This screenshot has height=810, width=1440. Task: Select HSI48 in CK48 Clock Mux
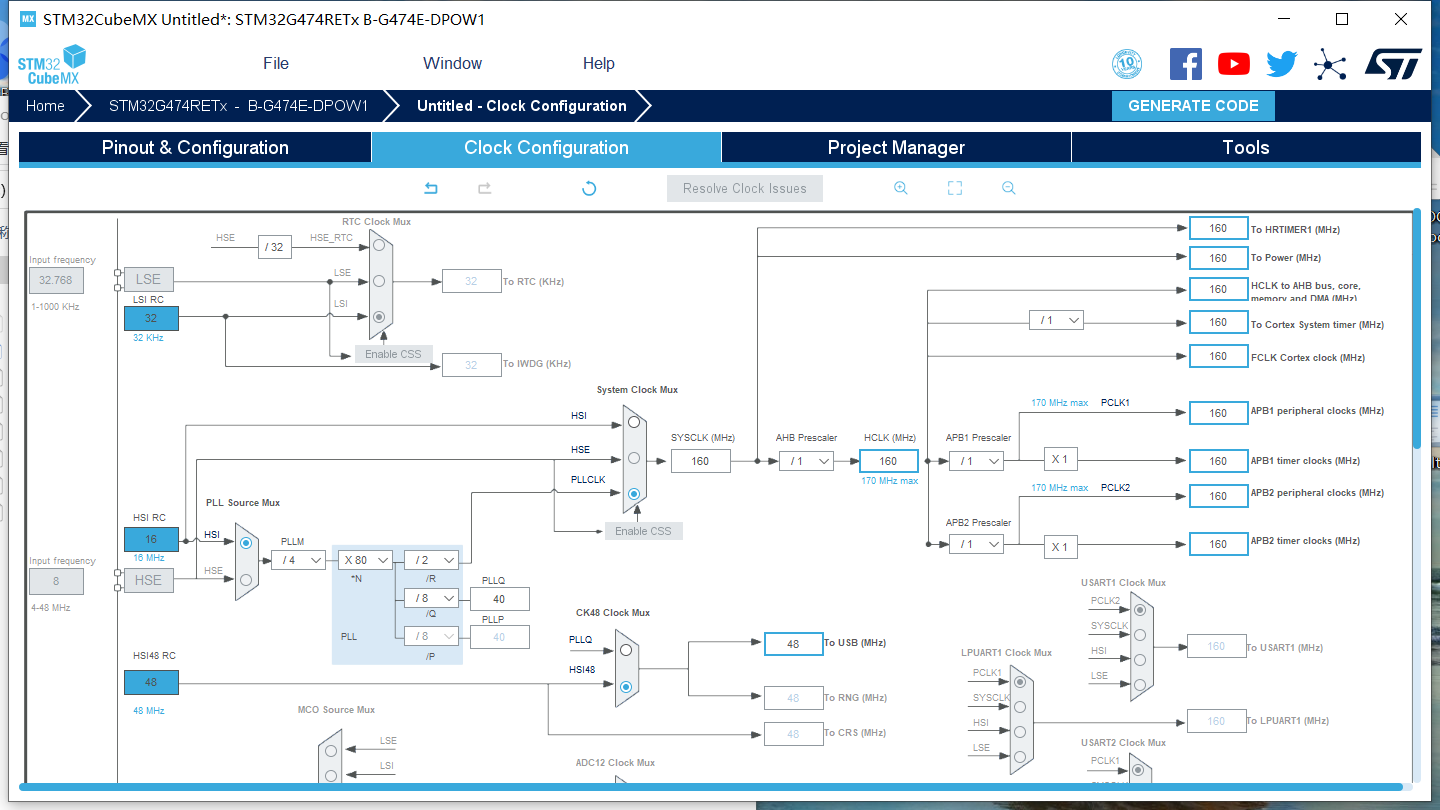click(x=626, y=686)
